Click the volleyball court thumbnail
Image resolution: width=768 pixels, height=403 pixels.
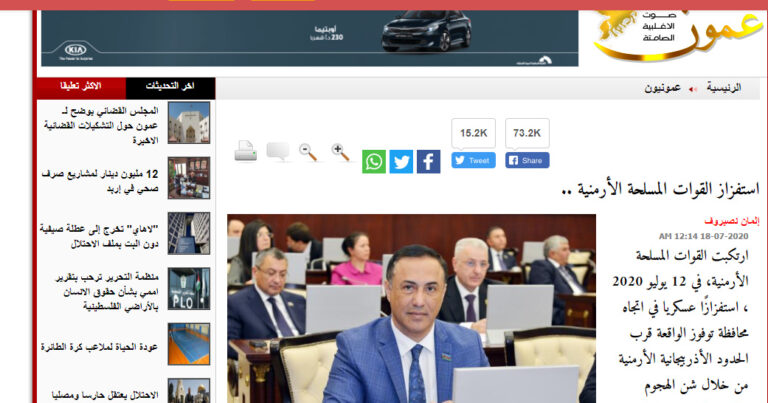(x=189, y=344)
